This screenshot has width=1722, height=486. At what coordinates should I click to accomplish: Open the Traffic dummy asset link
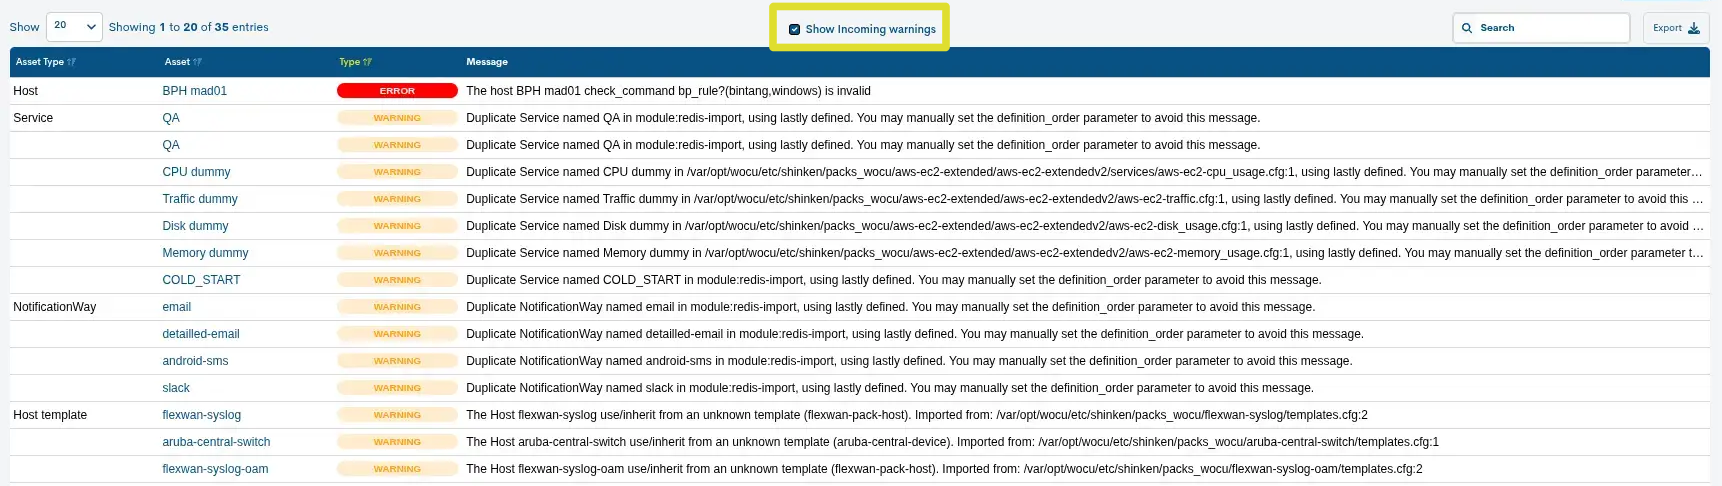[x=200, y=199]
